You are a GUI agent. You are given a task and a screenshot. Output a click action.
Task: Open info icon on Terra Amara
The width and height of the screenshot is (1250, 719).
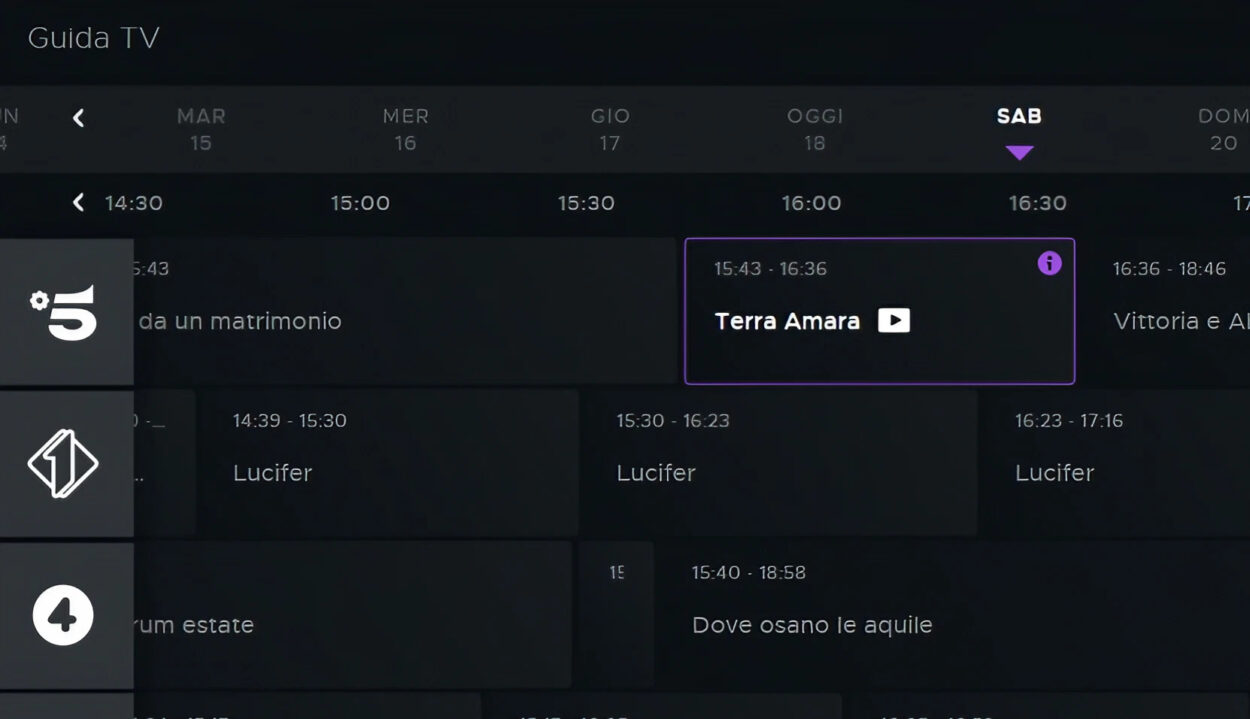point(1049,263)
